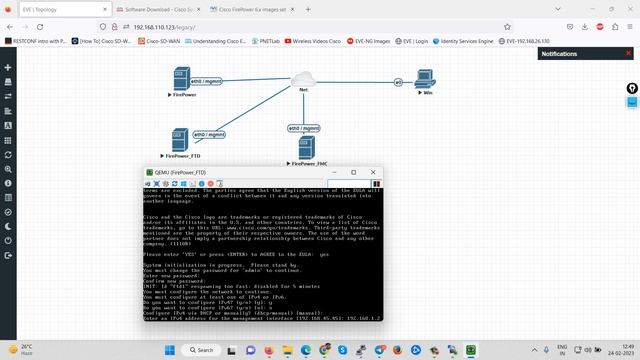Select the FirePower_FTD node icon

(x=180, y=140)
